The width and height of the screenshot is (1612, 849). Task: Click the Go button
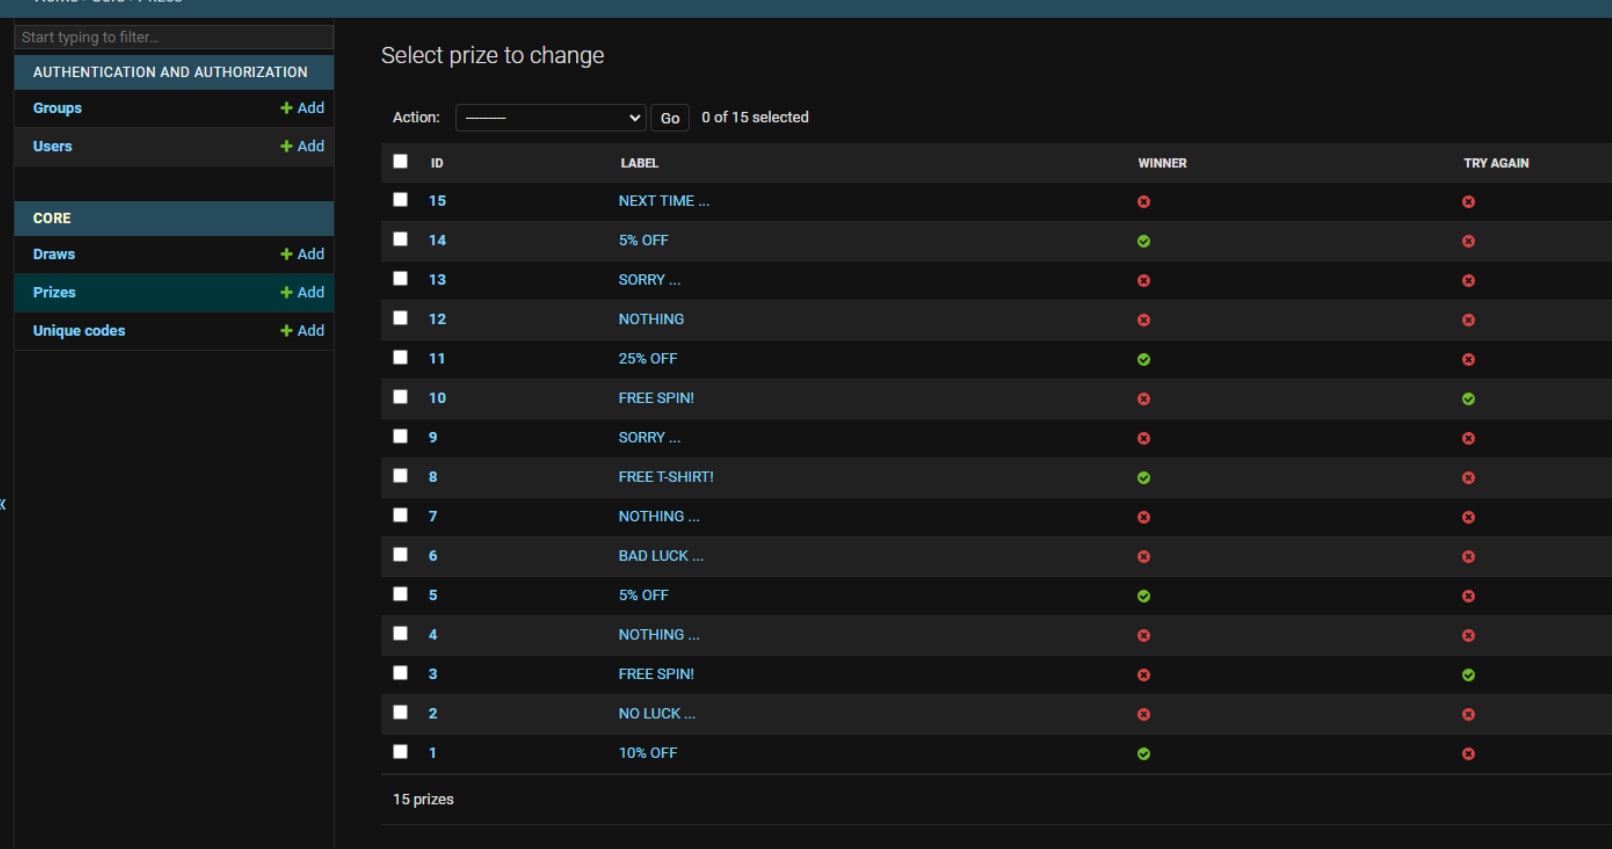[x=670, y=118]
